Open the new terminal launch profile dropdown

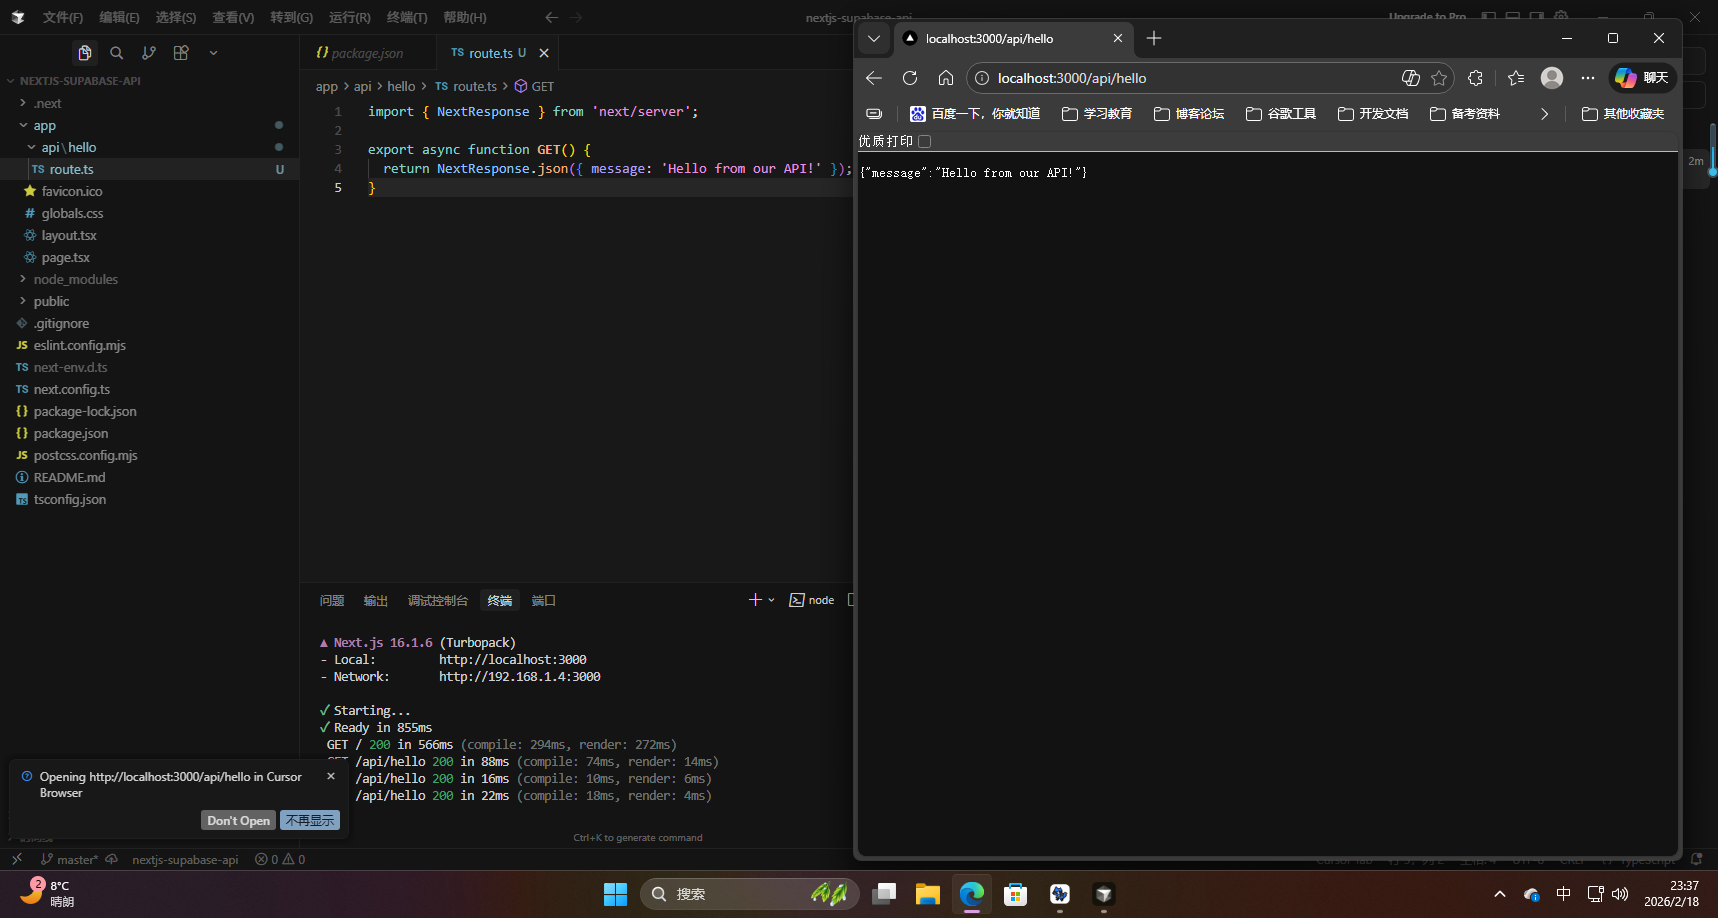[x=771, y=600]
